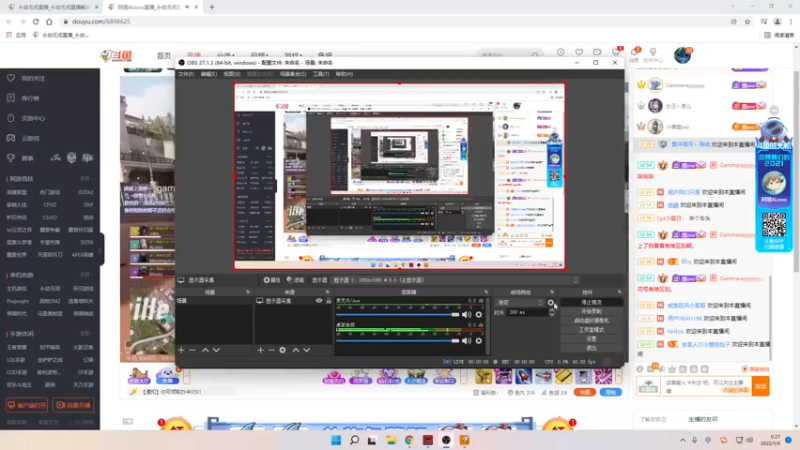Open source properties gear in OBS Sources toolbar
The width and height of the screenshot is (800, 450).
coord(283,350)
